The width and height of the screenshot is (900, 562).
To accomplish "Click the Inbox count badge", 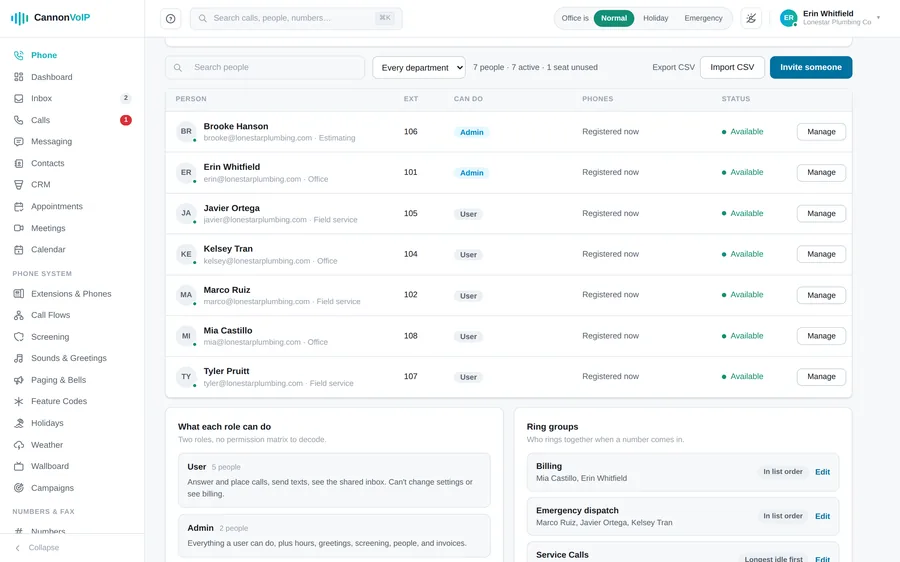I will pos(126,98).
